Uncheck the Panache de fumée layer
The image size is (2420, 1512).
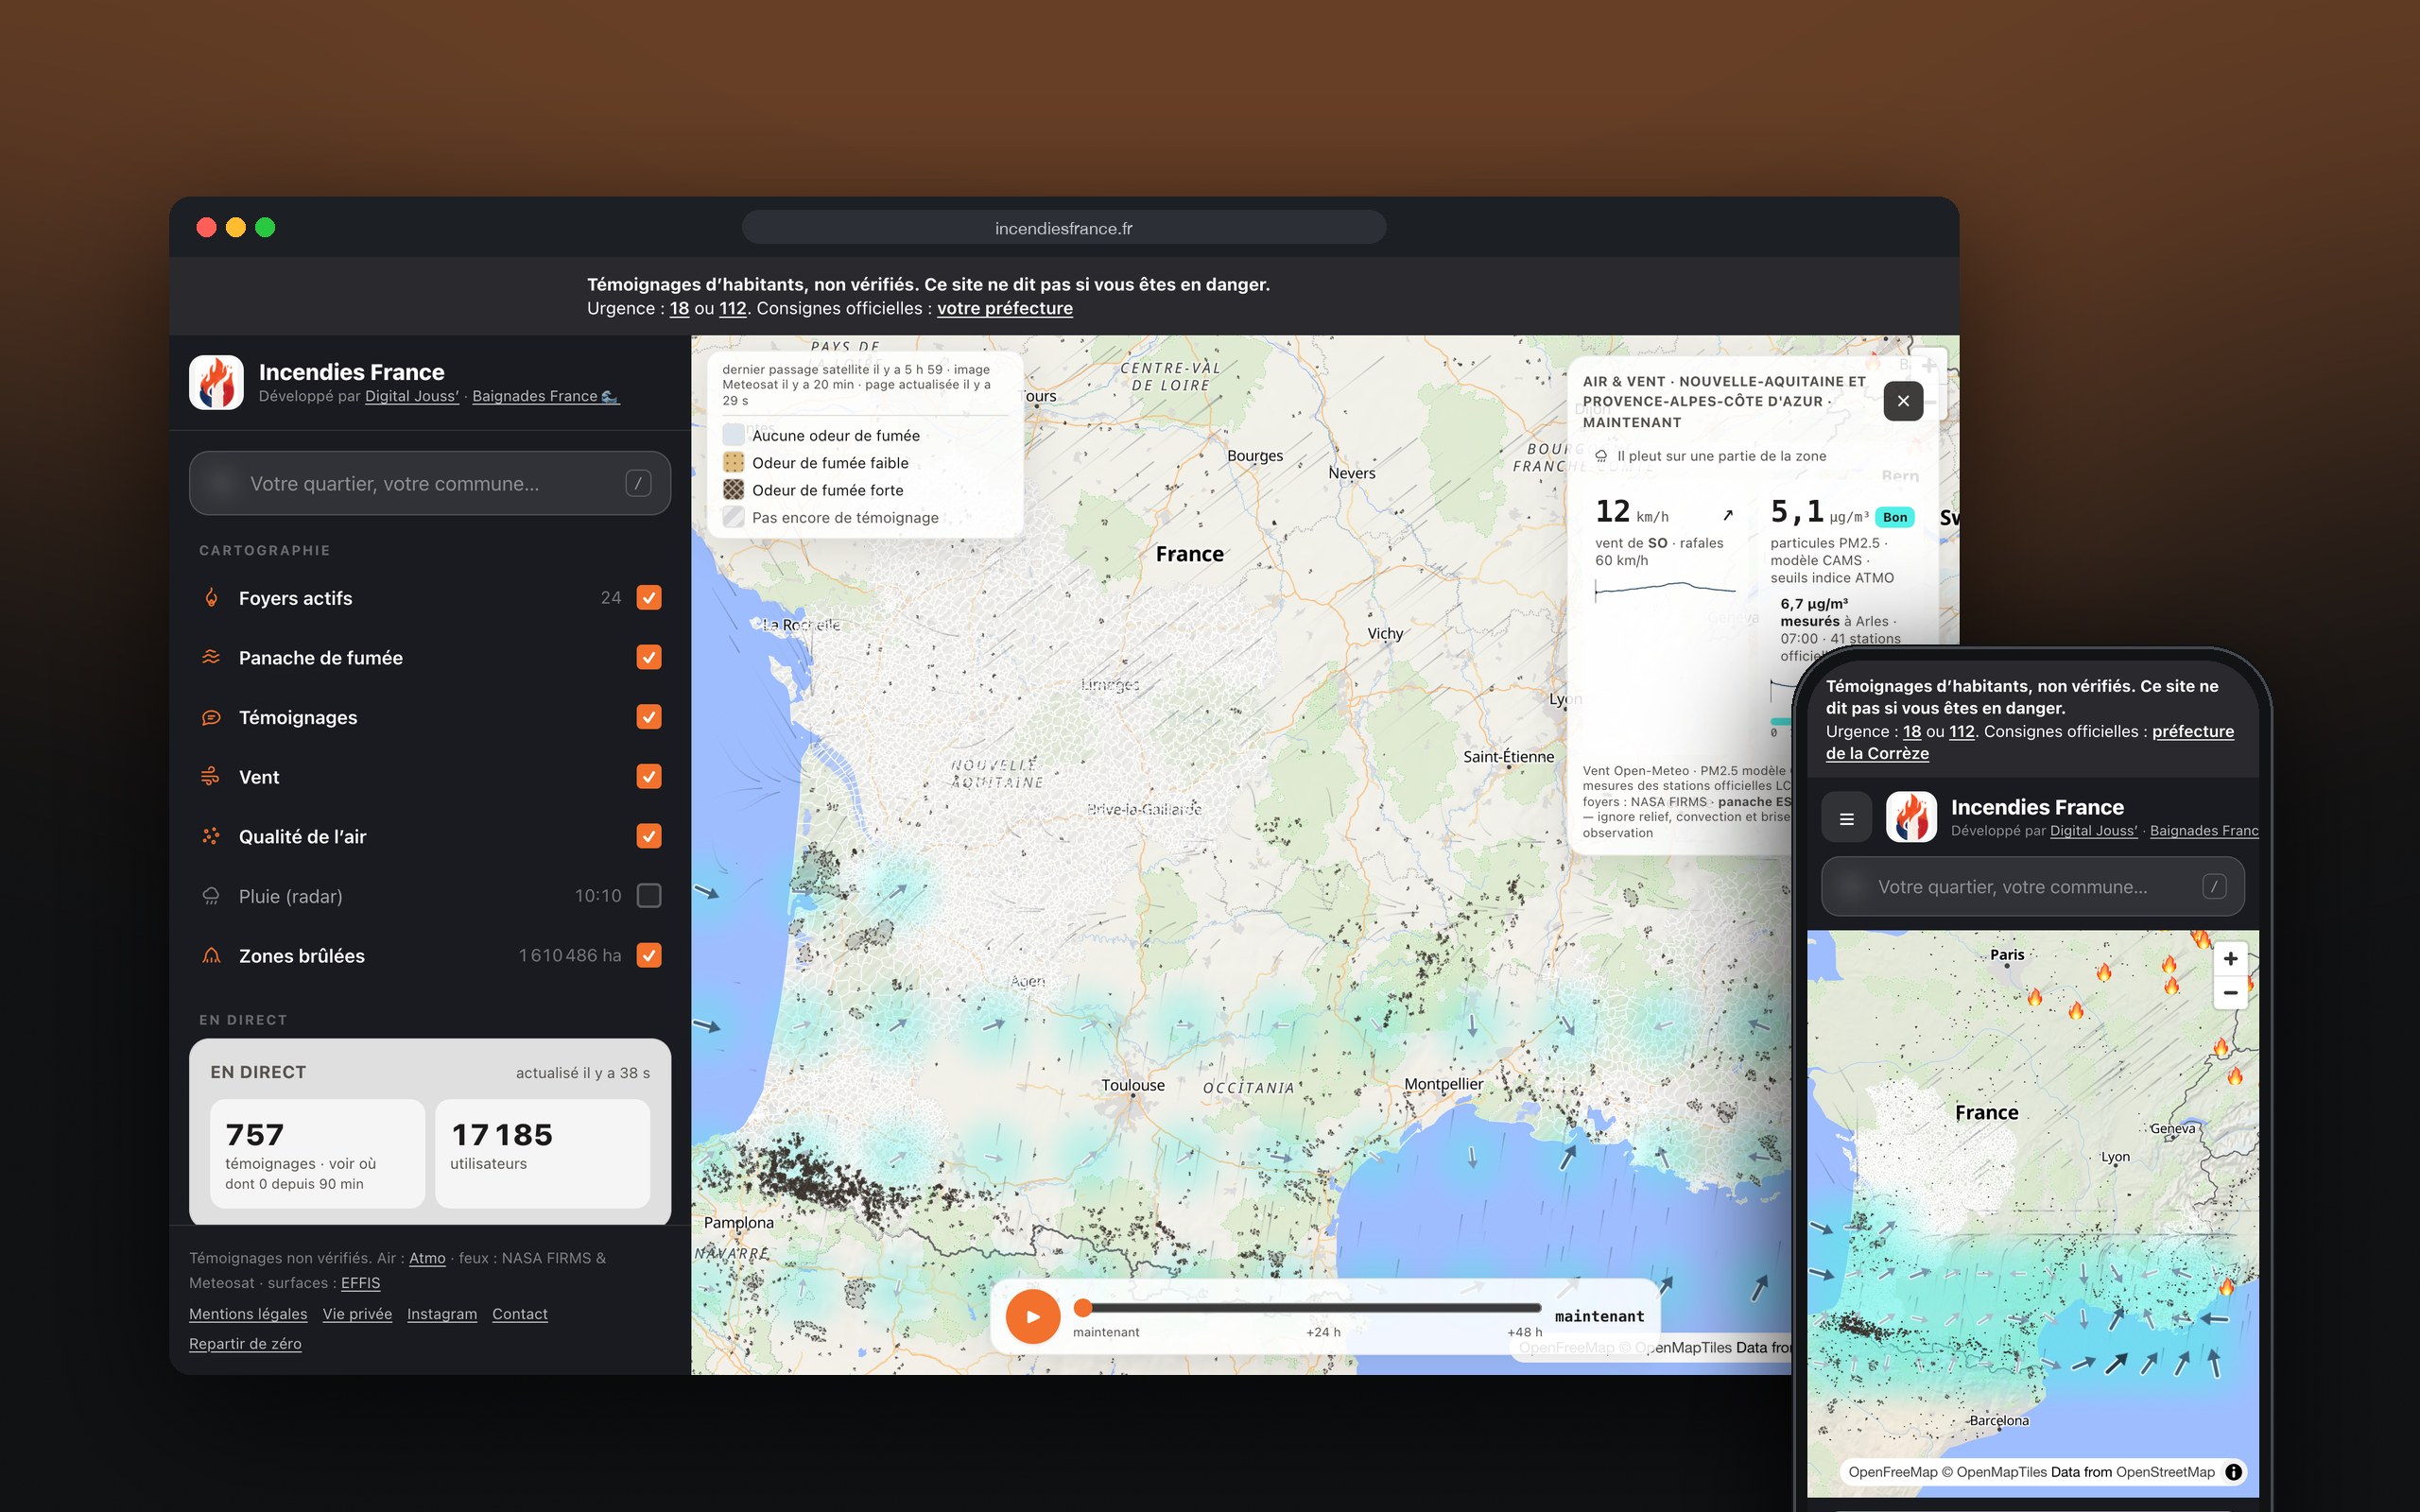[649, 657]
